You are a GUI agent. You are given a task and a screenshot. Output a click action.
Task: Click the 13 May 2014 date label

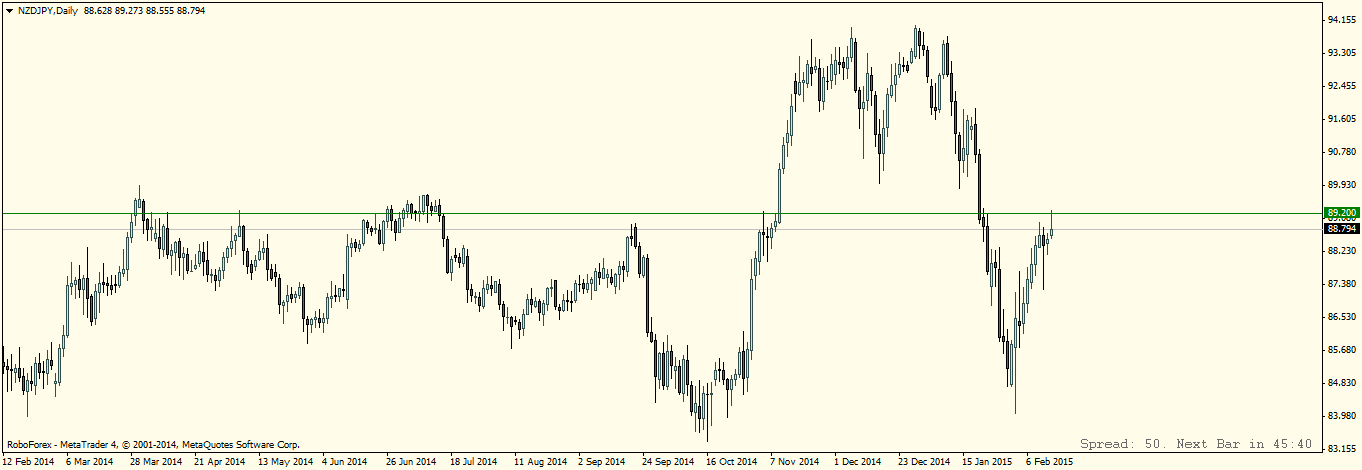pos(286,462)
